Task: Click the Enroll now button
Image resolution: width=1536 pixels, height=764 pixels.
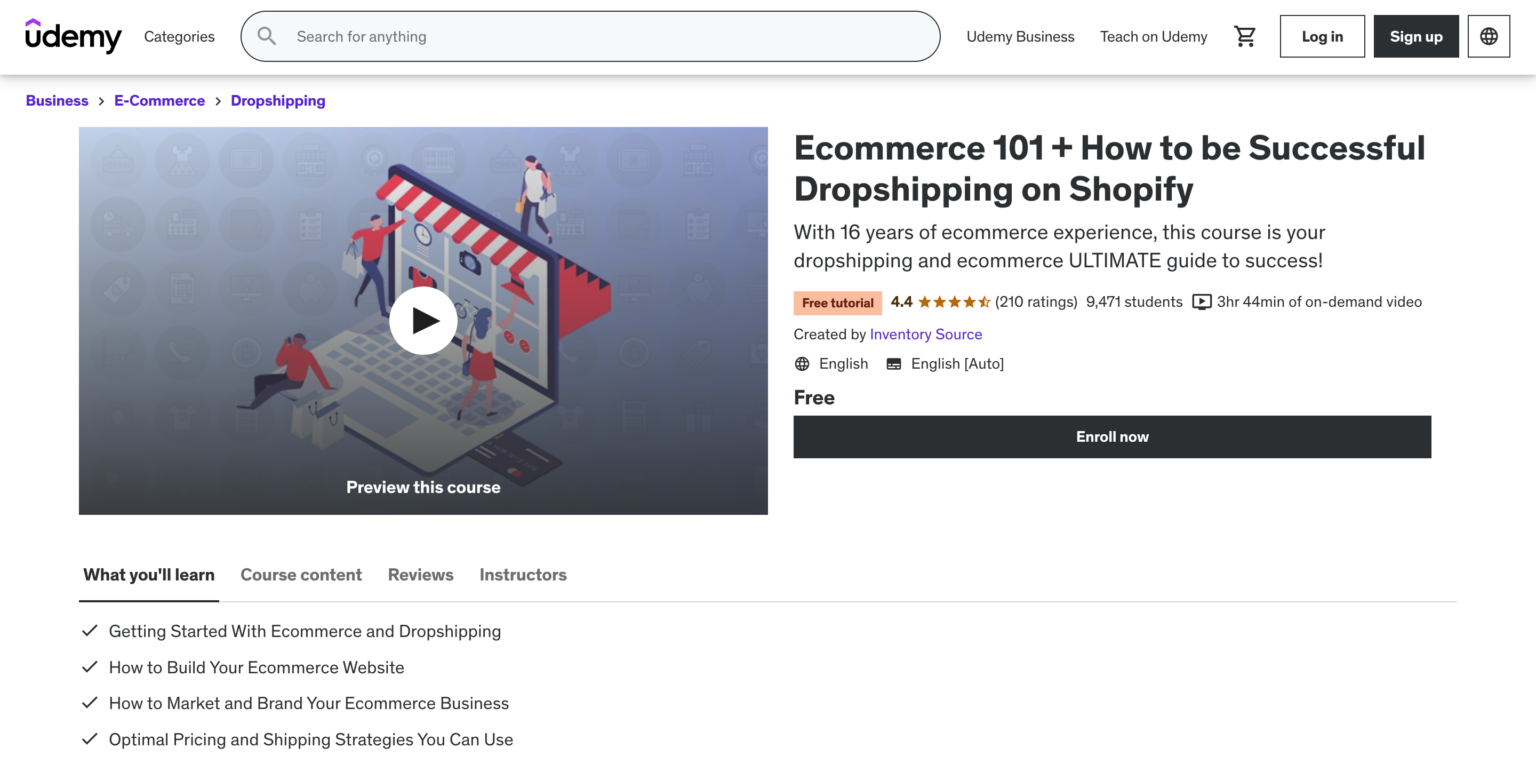Action: tap(1112, 436)
